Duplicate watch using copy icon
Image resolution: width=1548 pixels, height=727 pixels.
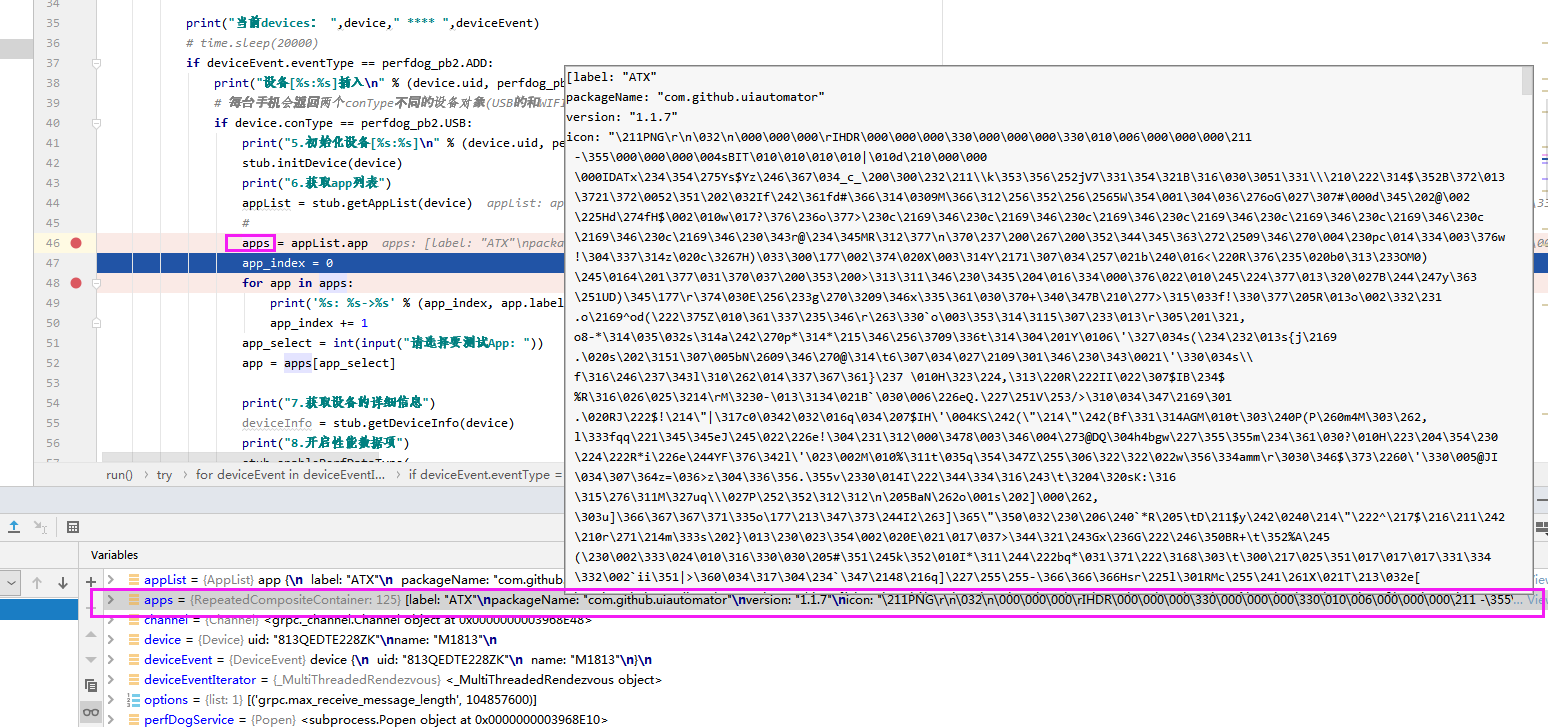(x=91, y=686)
